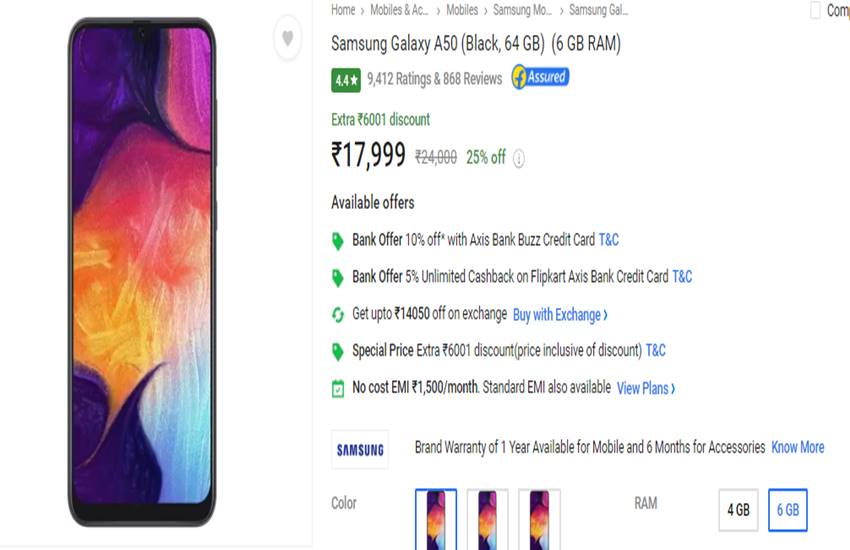
Task: Select the 4 GB RAM option
Action: [x=738, y=510]
